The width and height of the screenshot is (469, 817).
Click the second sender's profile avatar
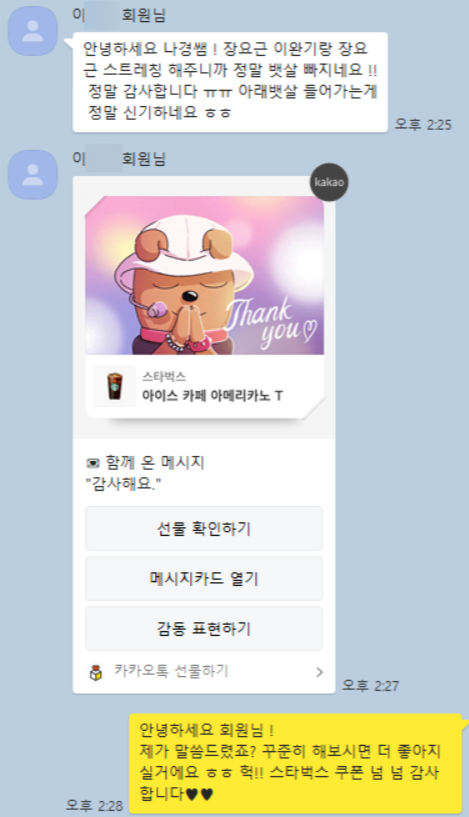click(x=32, y=175)
